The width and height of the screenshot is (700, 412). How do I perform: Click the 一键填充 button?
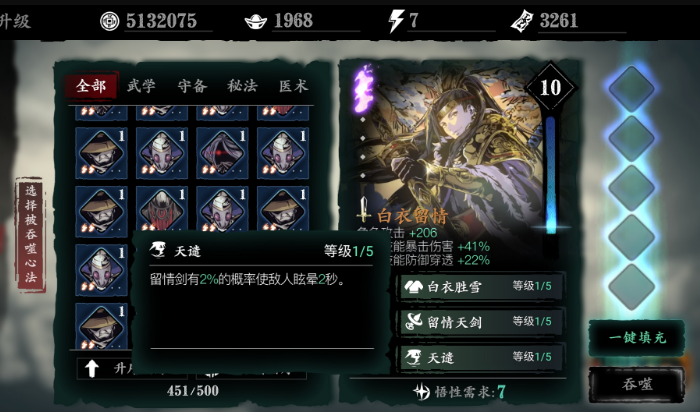pyautogui.click(x=637, y=338)
